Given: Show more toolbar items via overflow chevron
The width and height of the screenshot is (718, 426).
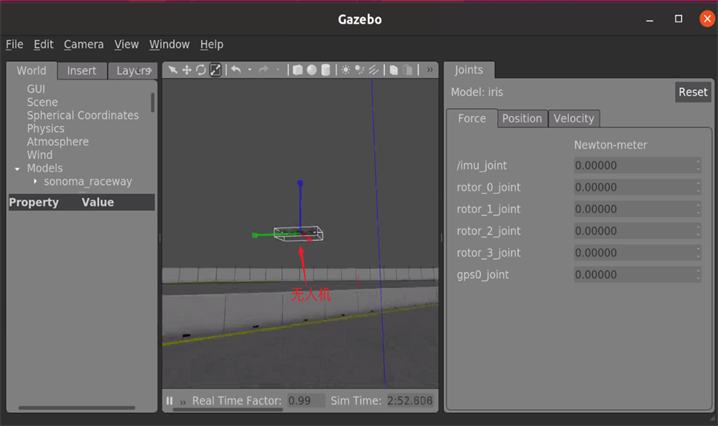Looking at the screenshot, I should pyautogui.click(x=430, y=70).
